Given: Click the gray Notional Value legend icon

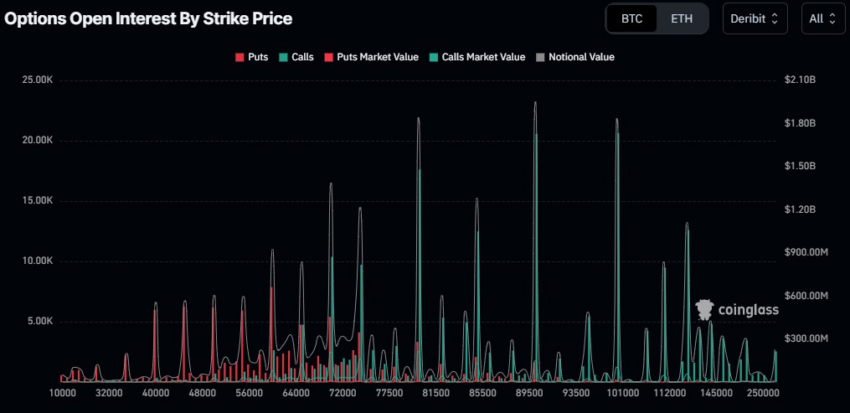Looking at the screenshot, I should pos(540,57).
